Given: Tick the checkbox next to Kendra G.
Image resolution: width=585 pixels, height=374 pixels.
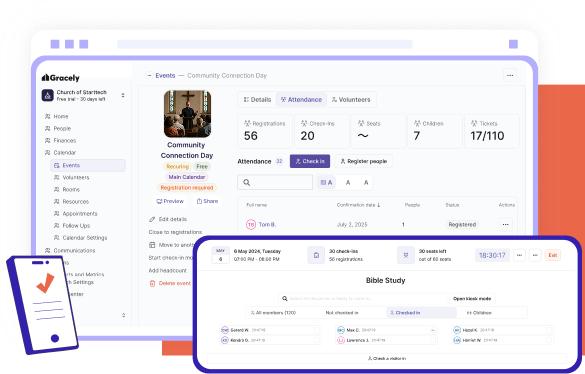Looking at the screenshot, I should click(x=317, y=340).
